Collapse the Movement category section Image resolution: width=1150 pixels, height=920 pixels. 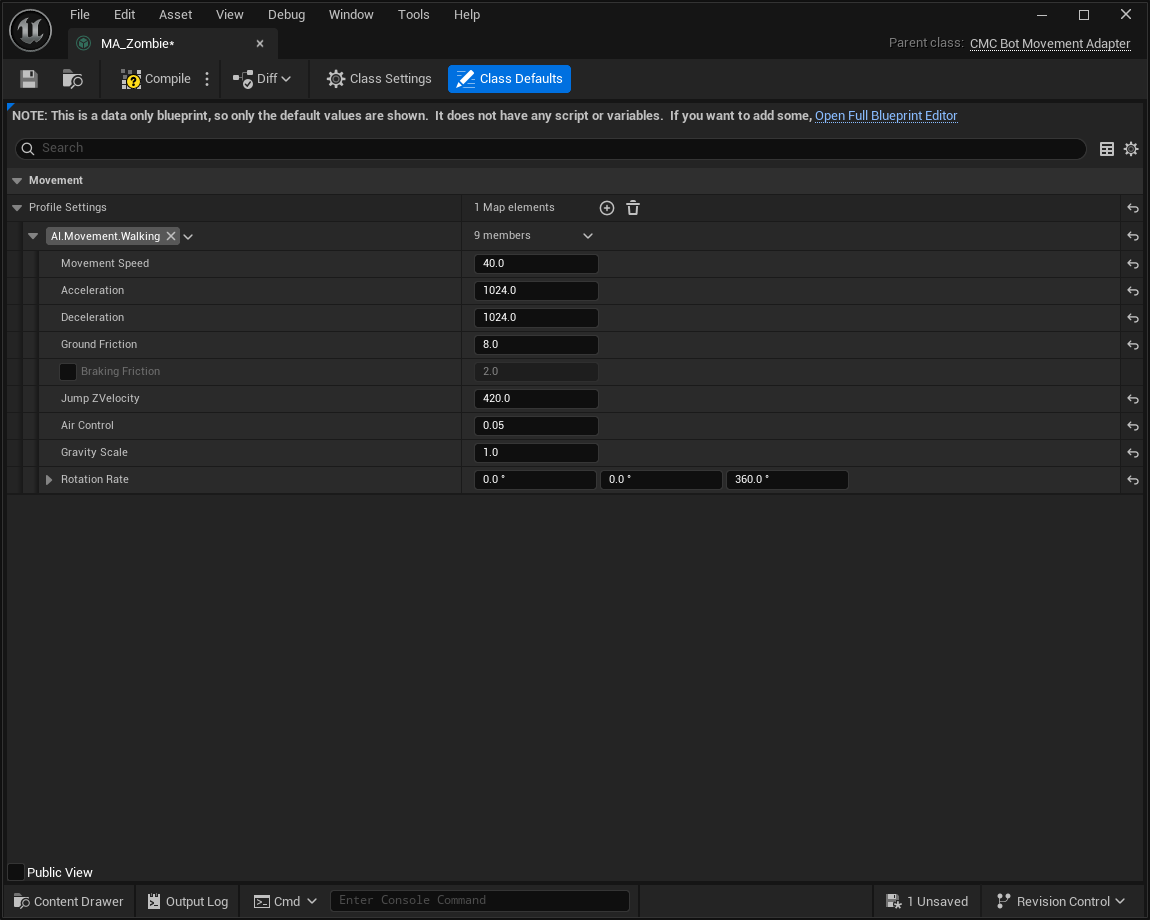[17, 181]
